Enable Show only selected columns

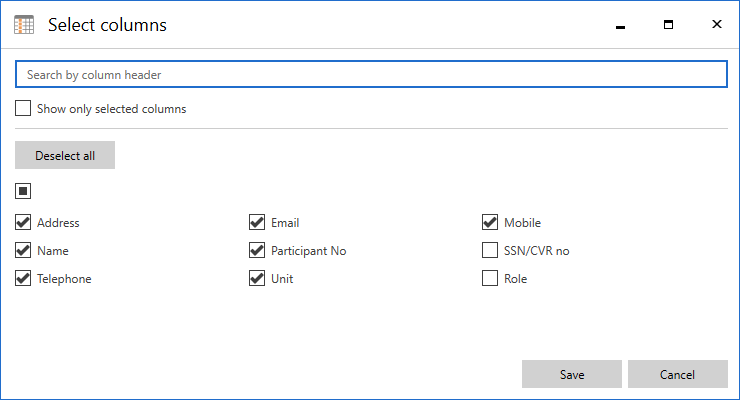(23, 108)
